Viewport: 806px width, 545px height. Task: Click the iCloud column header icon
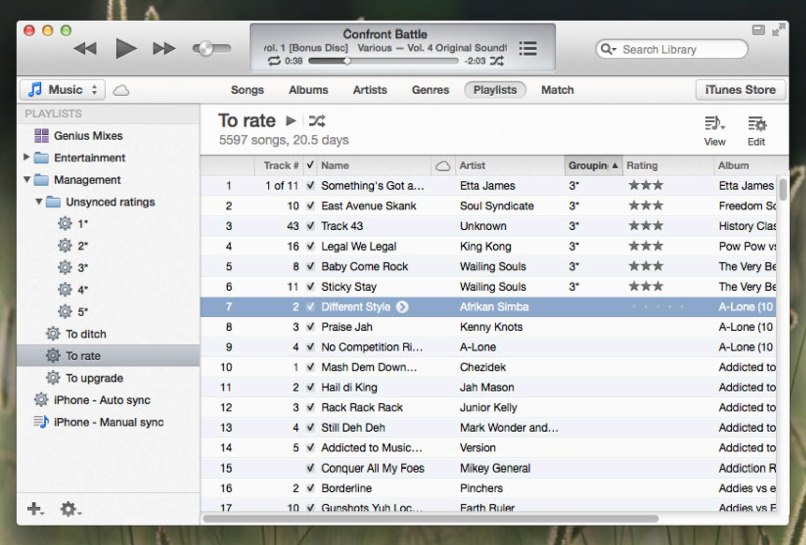[x=443, y=166]
